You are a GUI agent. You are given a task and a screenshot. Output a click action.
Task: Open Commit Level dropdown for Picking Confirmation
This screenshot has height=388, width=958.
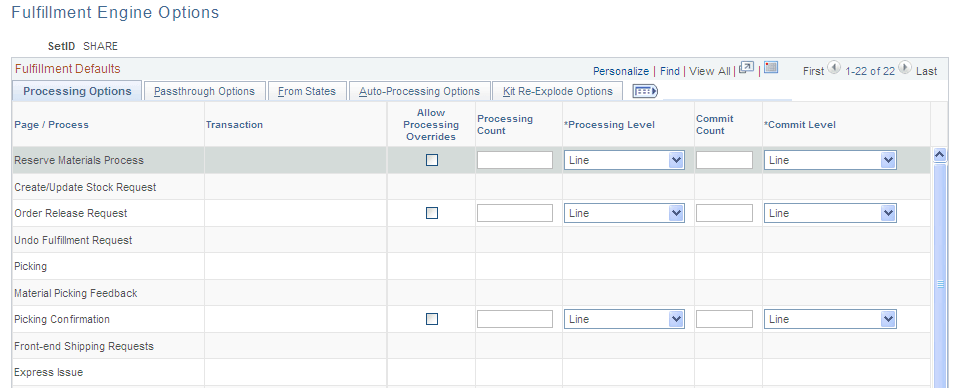coord(830,319)
